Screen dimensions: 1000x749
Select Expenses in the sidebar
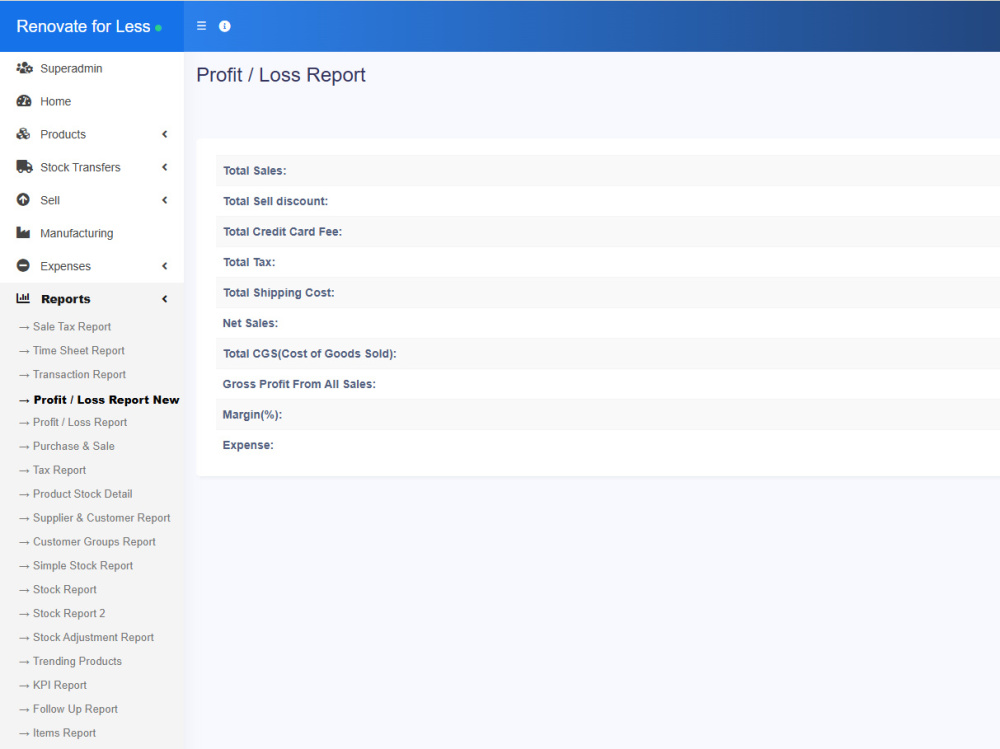pos(65,266)
